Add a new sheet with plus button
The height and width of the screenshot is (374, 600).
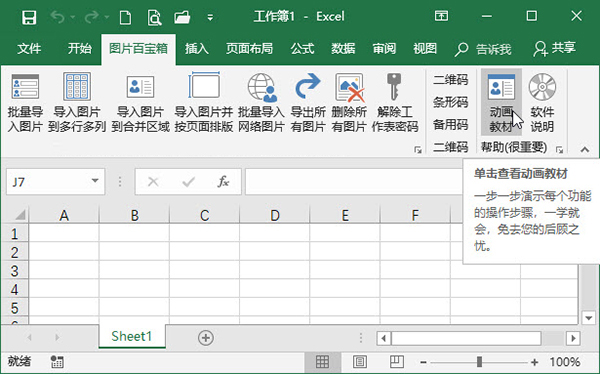206,338
